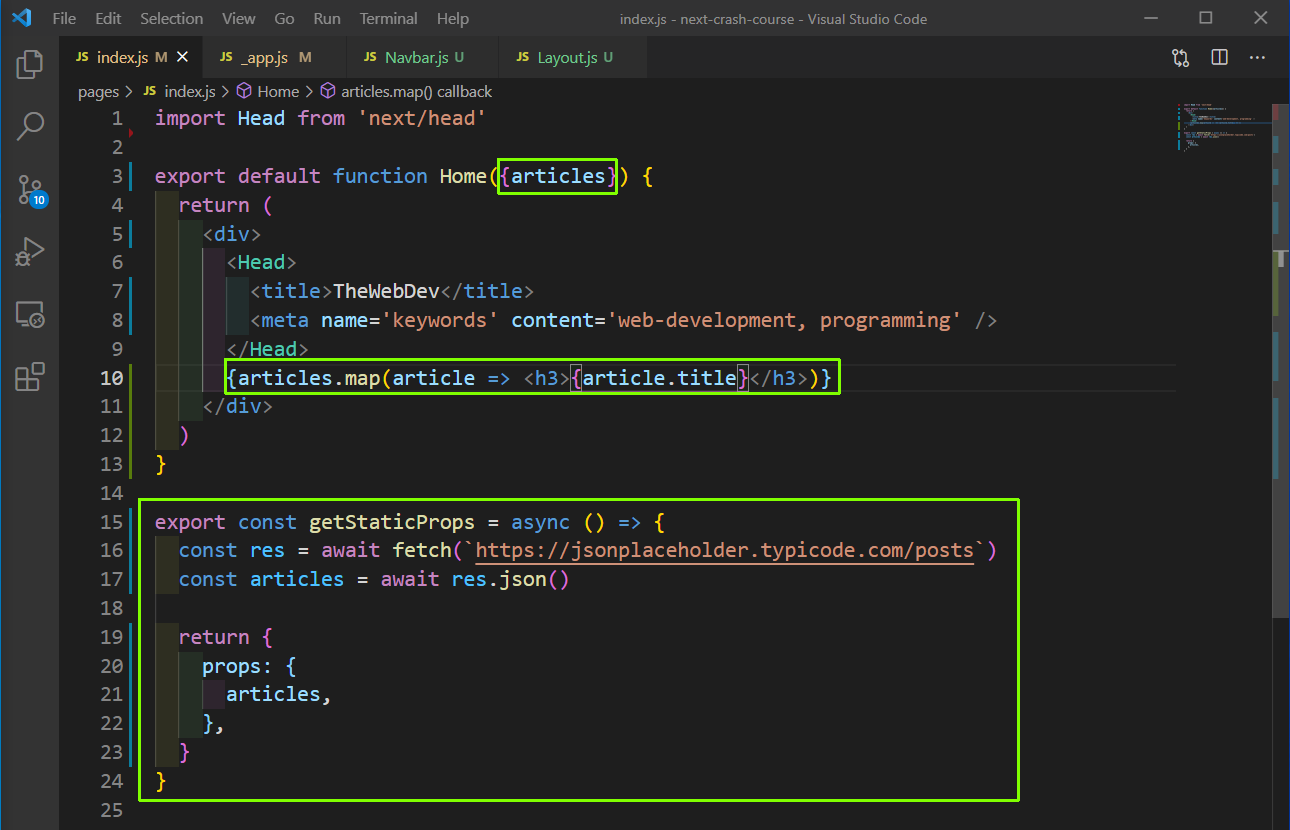Open the Edit menu
This screenshot has width=1290, height=830.
[x=108, y=18]
